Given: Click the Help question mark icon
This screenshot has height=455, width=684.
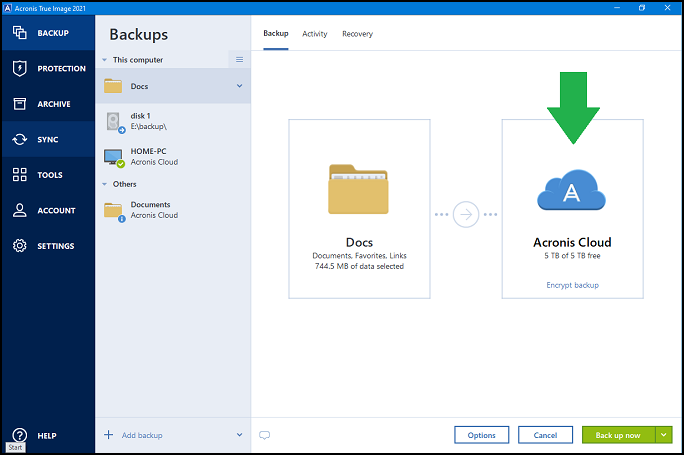Looking at the screenshot, I should pyautogui.click(x=19, y=435).
